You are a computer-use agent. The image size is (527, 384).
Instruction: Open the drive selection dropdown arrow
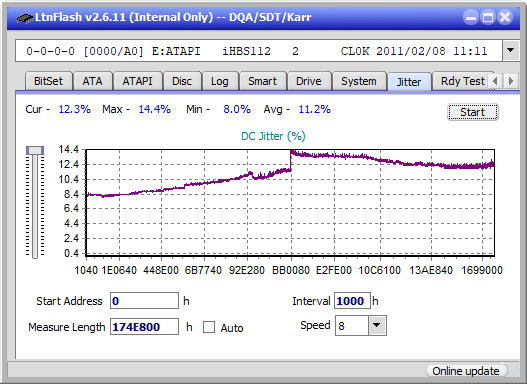(x=511, y=51)
